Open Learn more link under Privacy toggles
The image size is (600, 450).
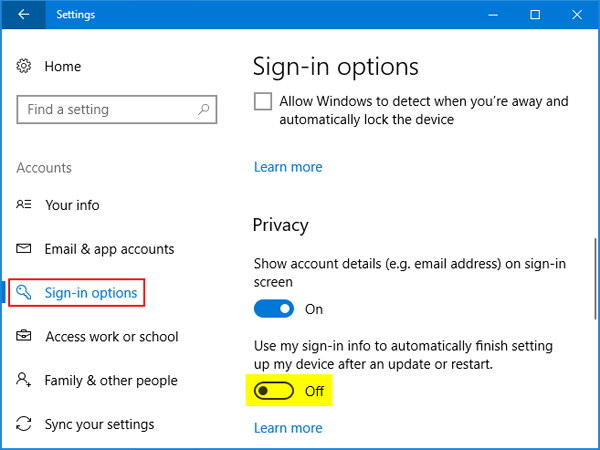coord(288,428)
